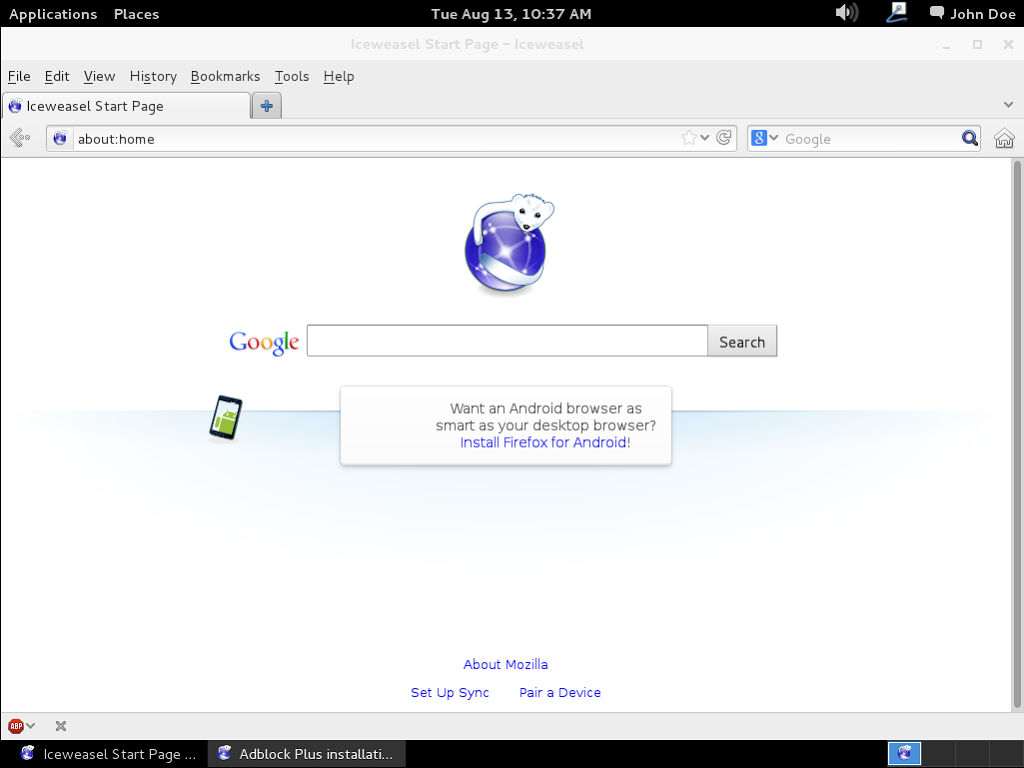1024x768 pixels.
Task: Open the About Mozilla link
Action: pyautogui.click(x=505, y=664)
